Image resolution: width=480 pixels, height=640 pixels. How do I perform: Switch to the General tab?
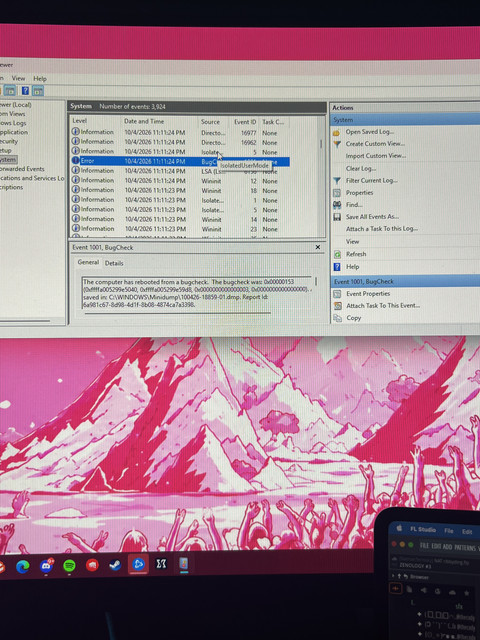coord(88,262)
